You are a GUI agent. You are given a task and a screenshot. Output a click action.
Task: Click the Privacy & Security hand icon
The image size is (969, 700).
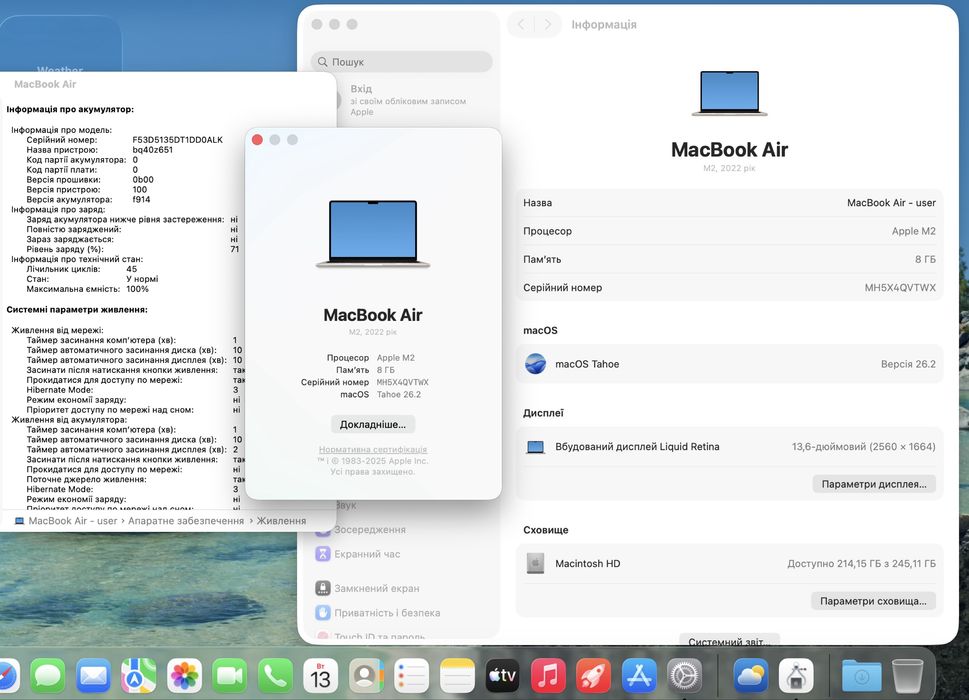point(323,613)
